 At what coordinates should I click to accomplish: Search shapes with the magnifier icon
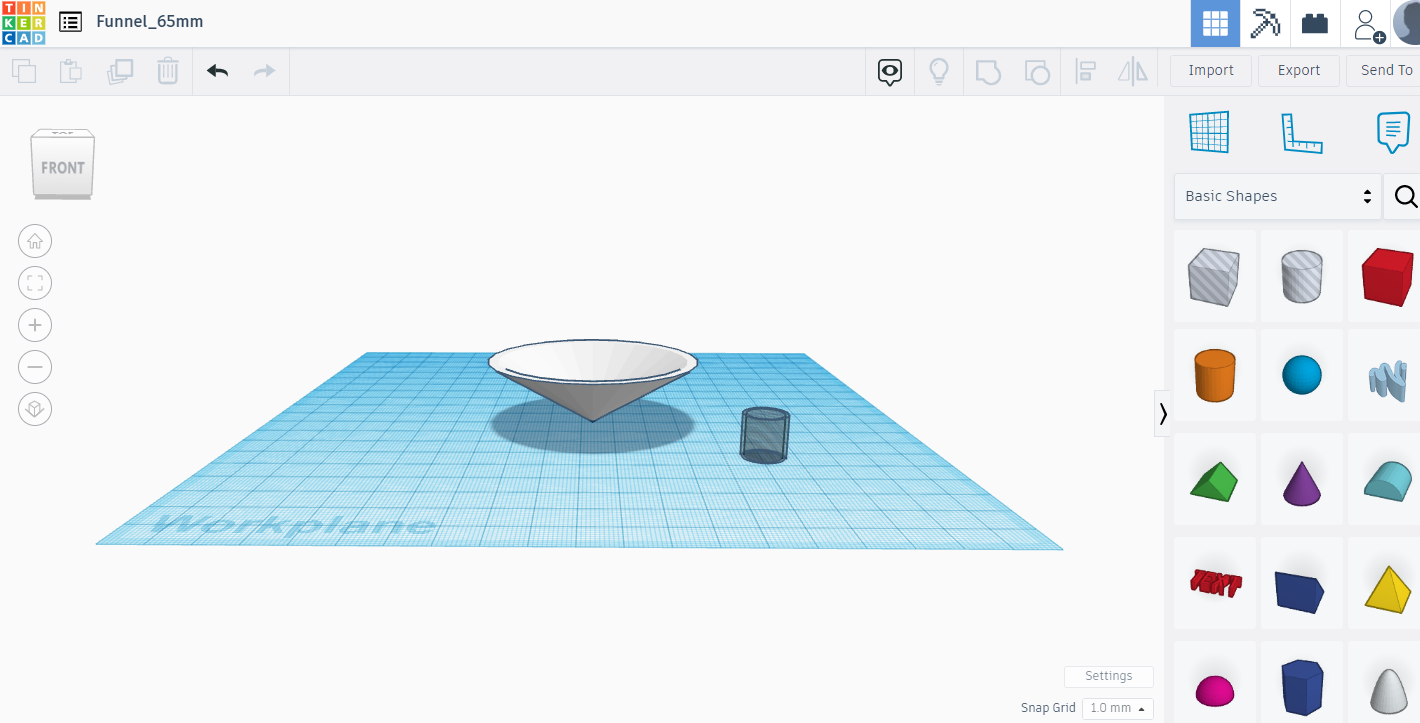click(1404, 196)
